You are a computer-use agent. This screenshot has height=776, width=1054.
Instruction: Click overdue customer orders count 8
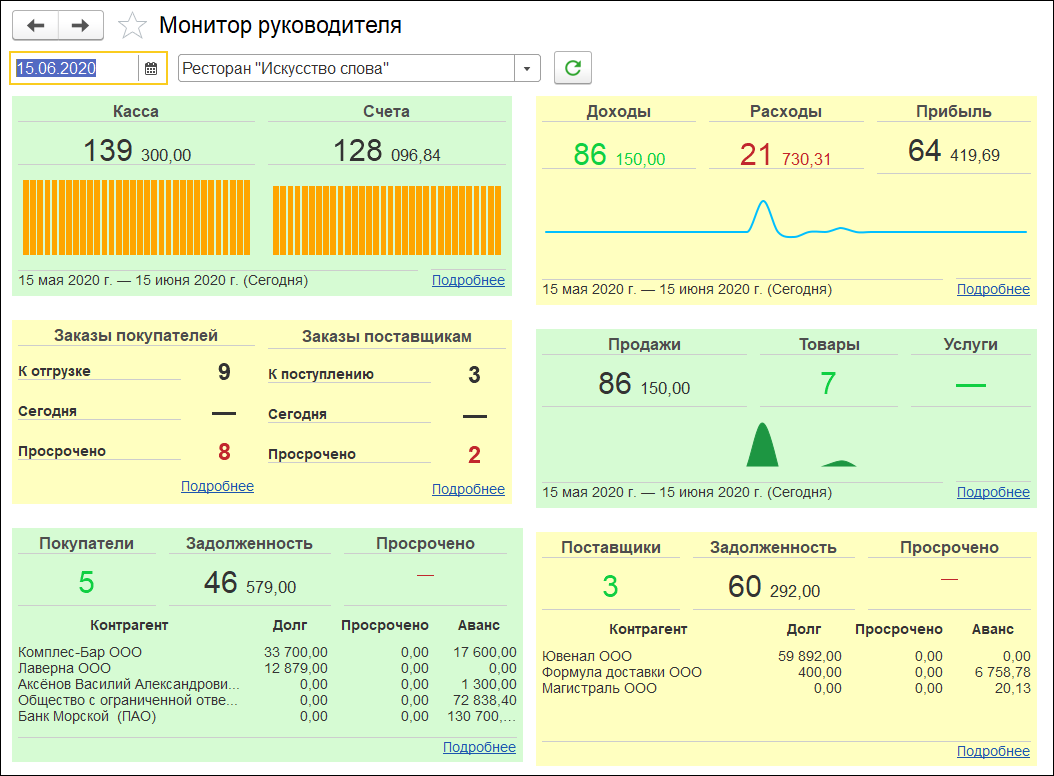coord(224,452)
